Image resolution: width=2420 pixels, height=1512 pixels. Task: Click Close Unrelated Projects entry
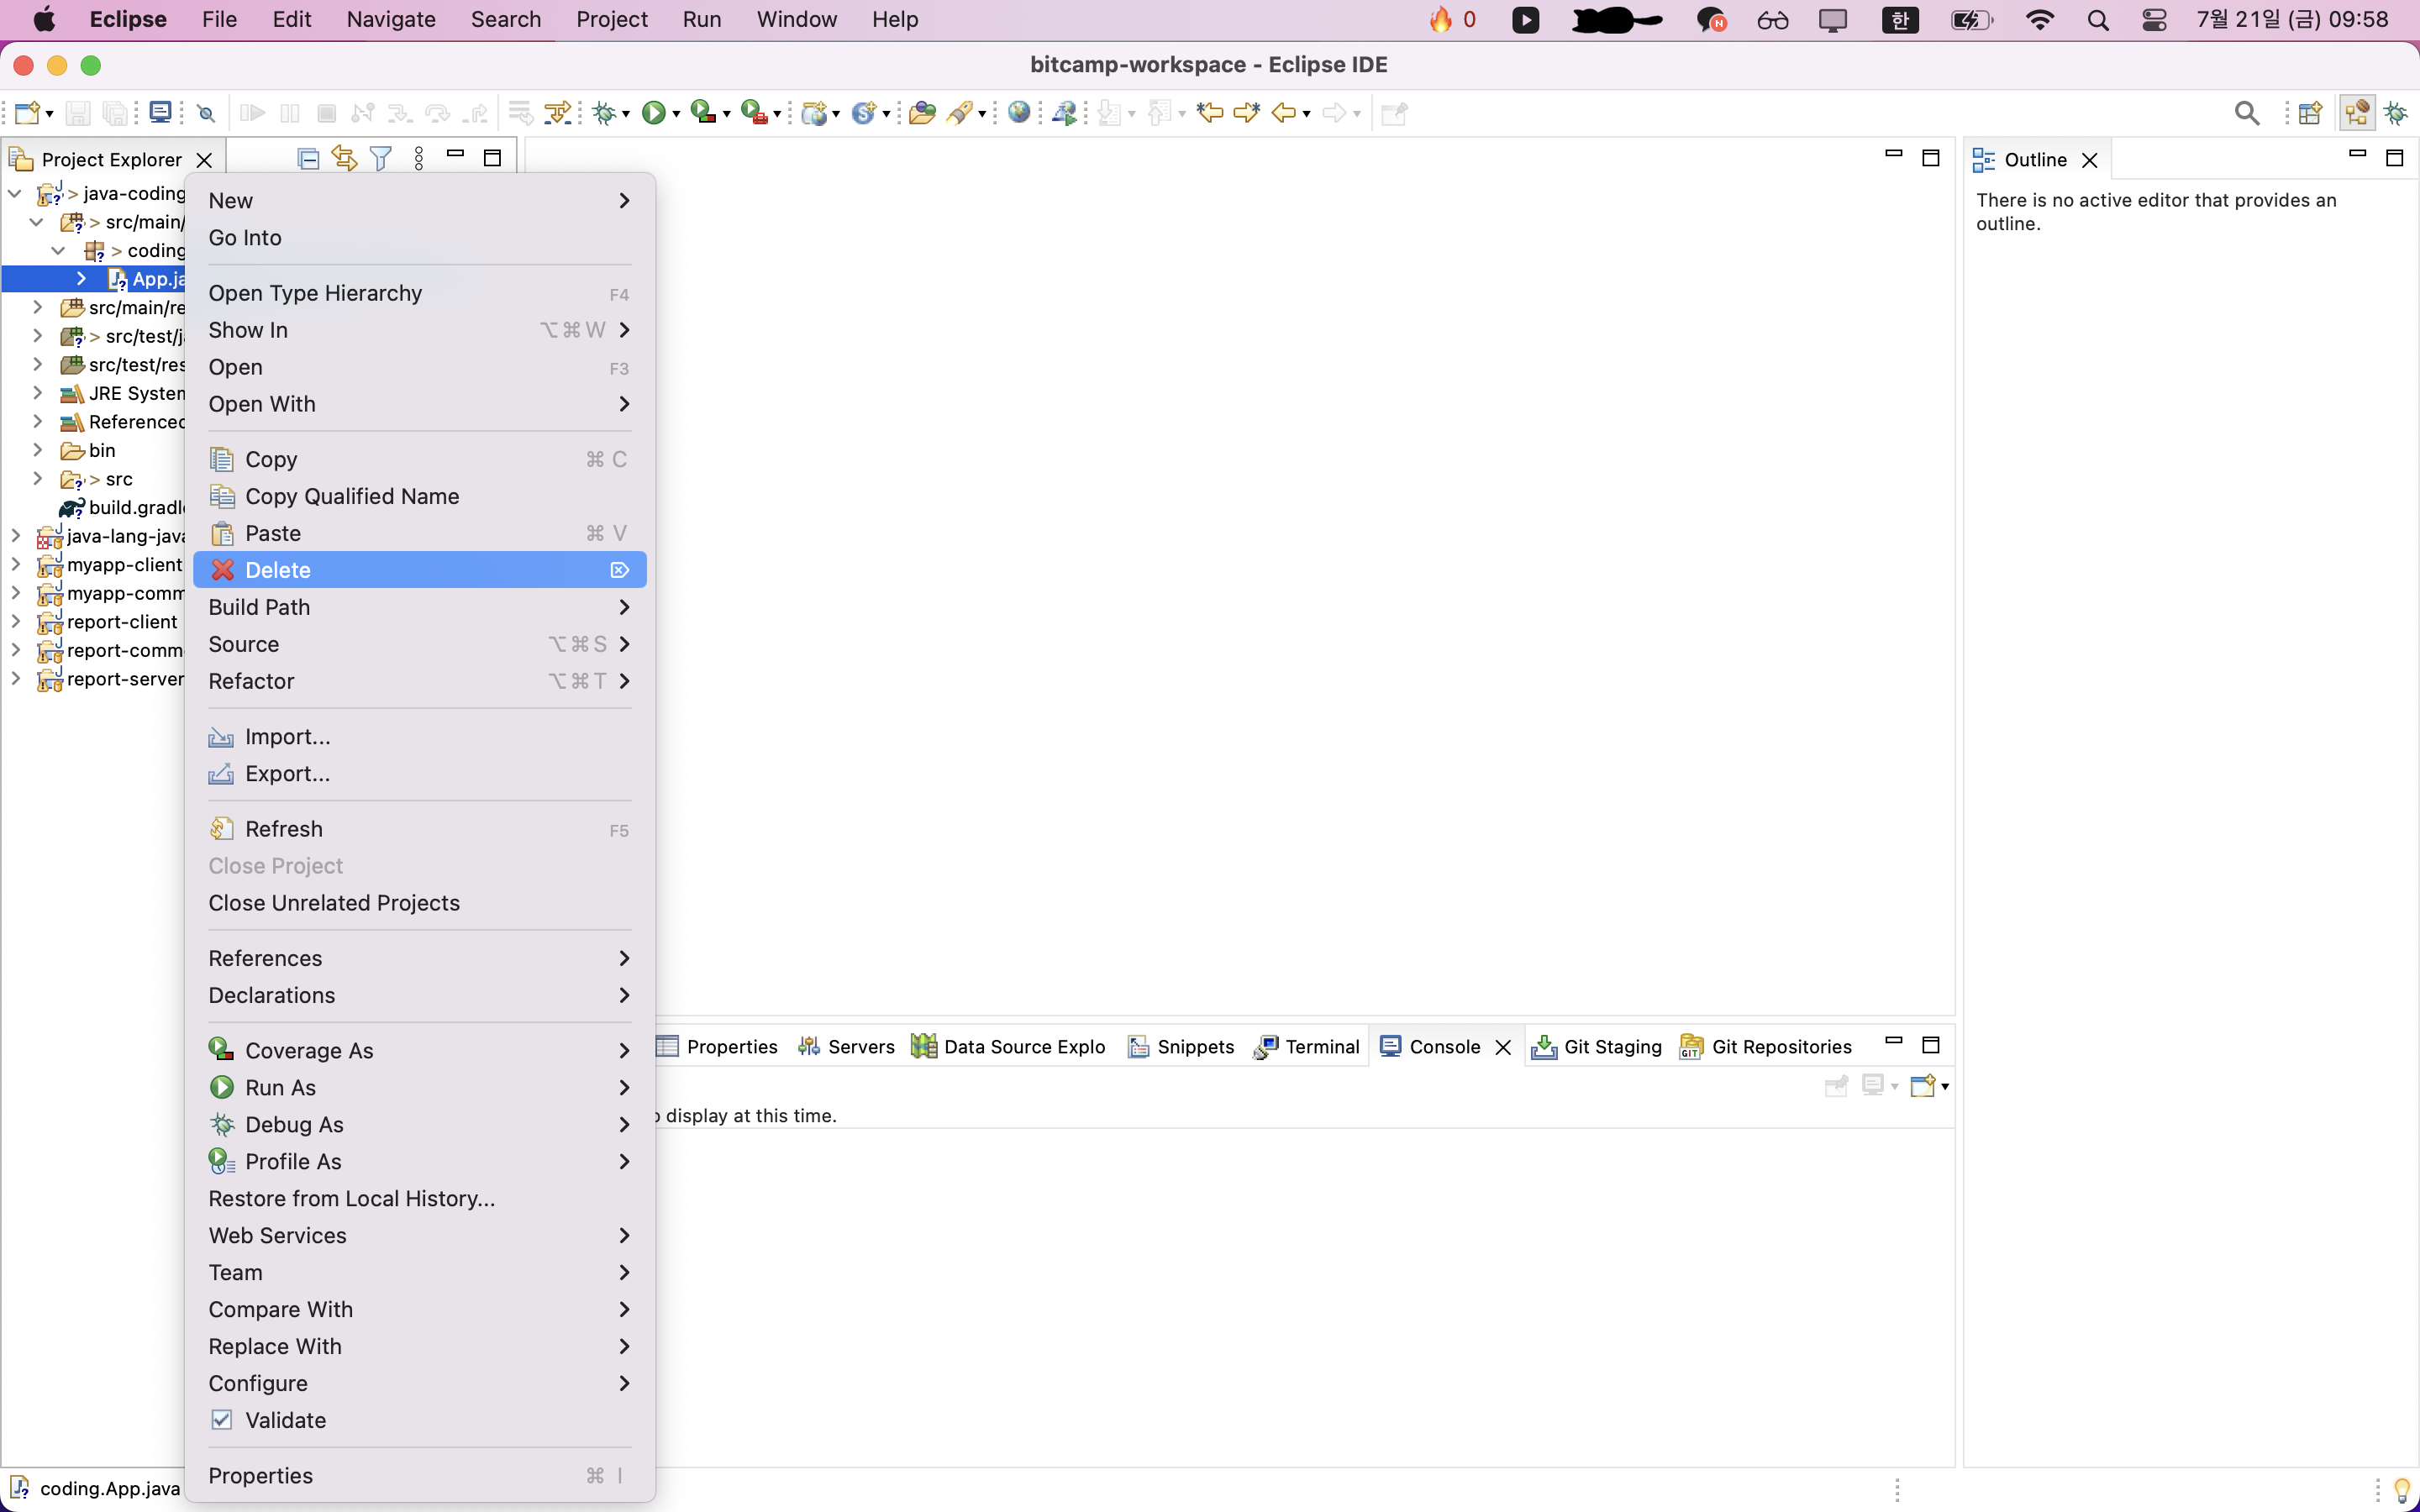coord(334,903)
